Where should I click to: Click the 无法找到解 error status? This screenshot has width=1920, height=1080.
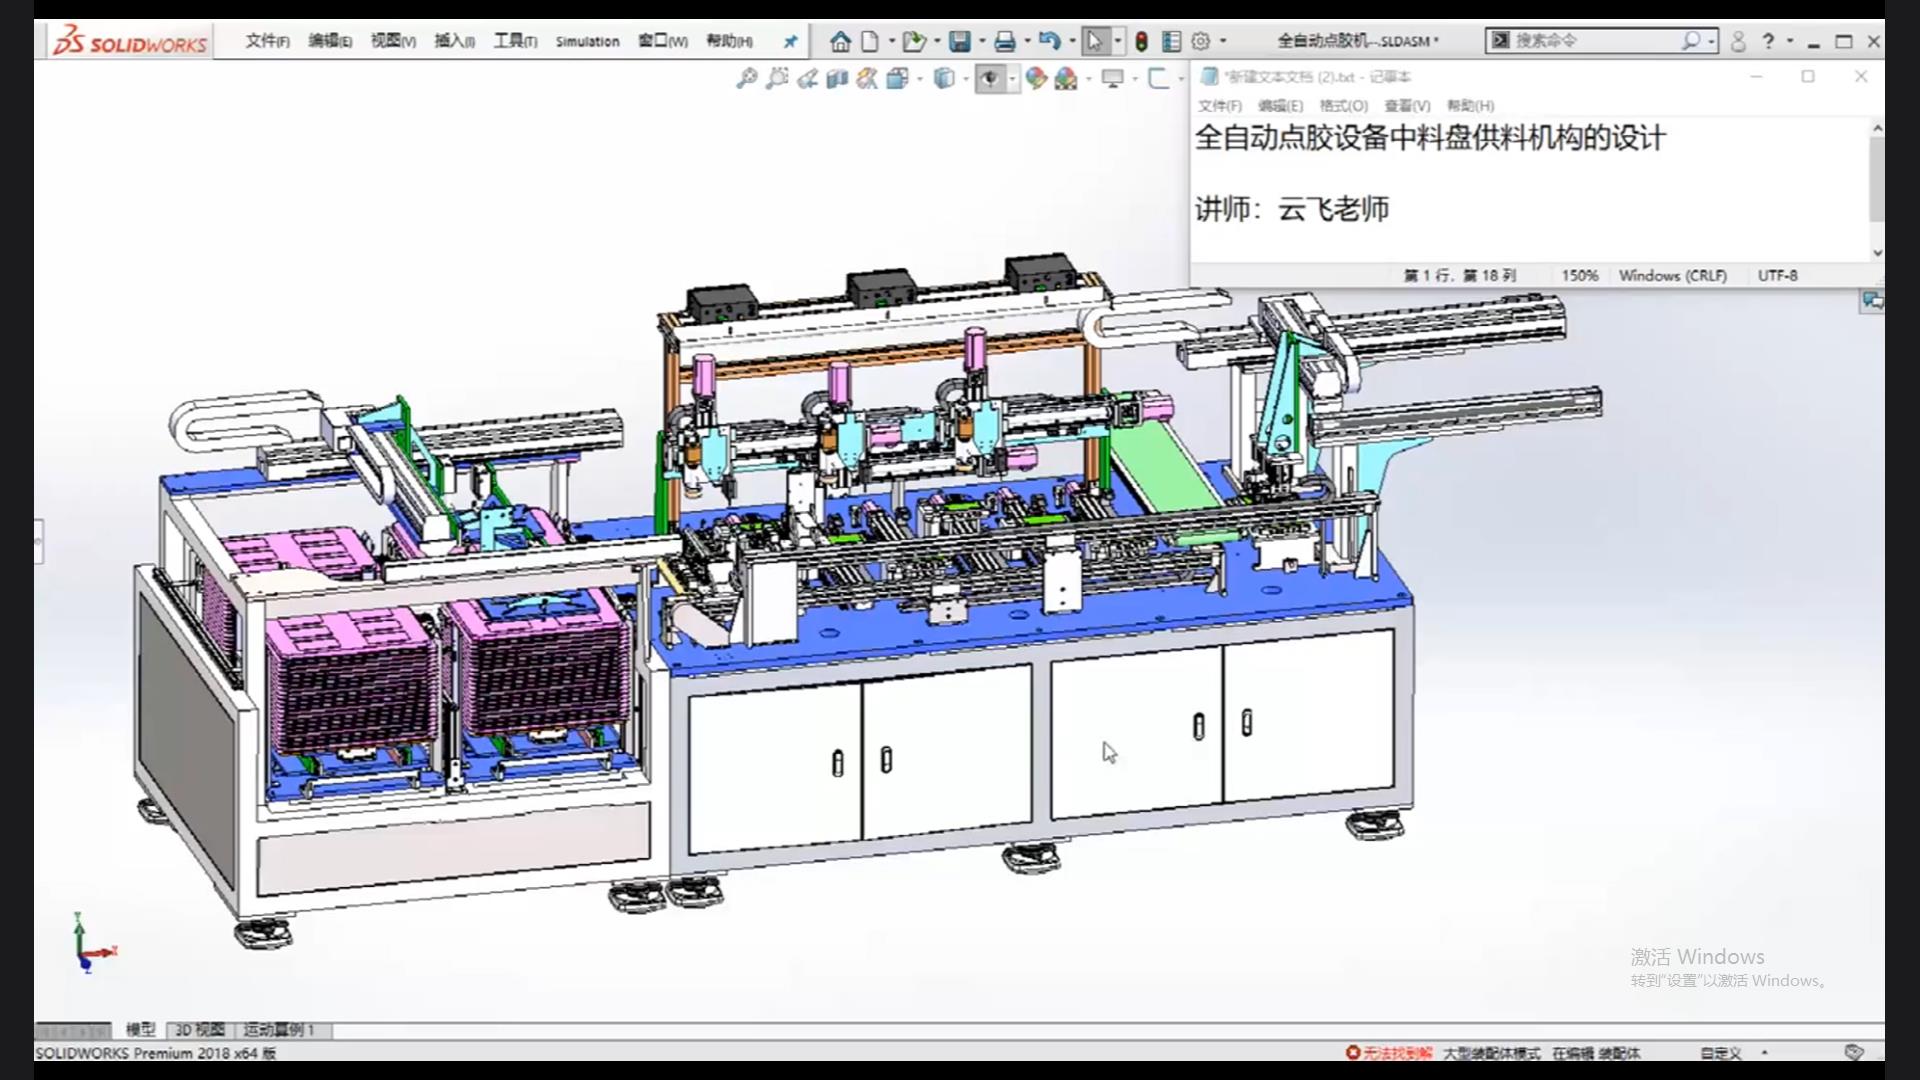(x=1389, y=1053)
